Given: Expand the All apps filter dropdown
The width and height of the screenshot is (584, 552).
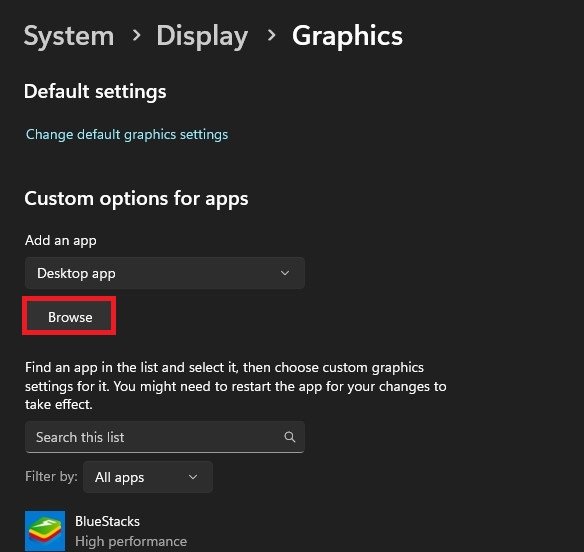Looking at the screenshot, I should tap(148, 477).
